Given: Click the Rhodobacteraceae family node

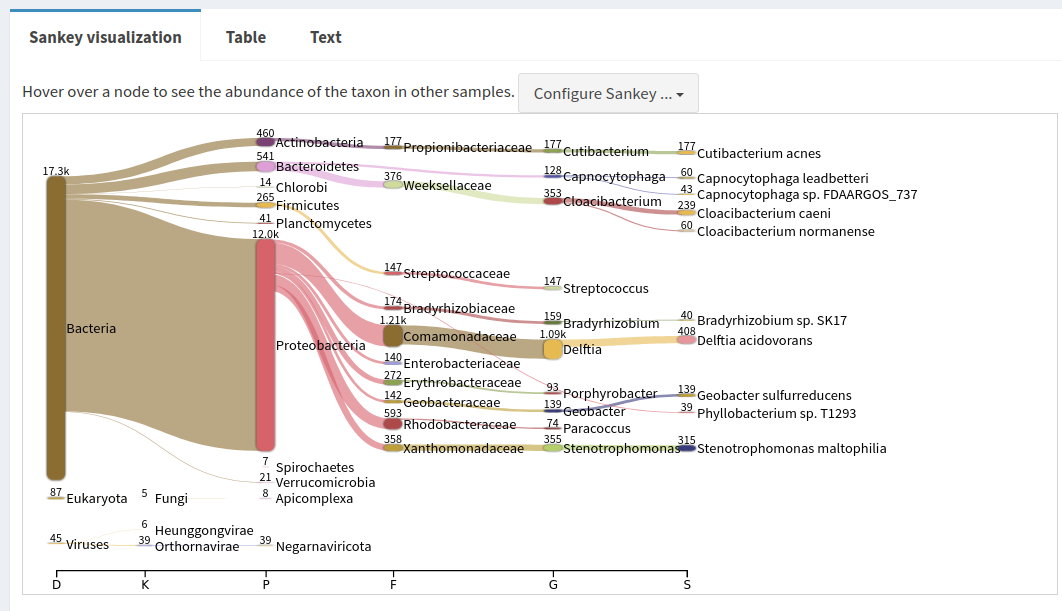Looking at the screenshot, I should [393, 424].
